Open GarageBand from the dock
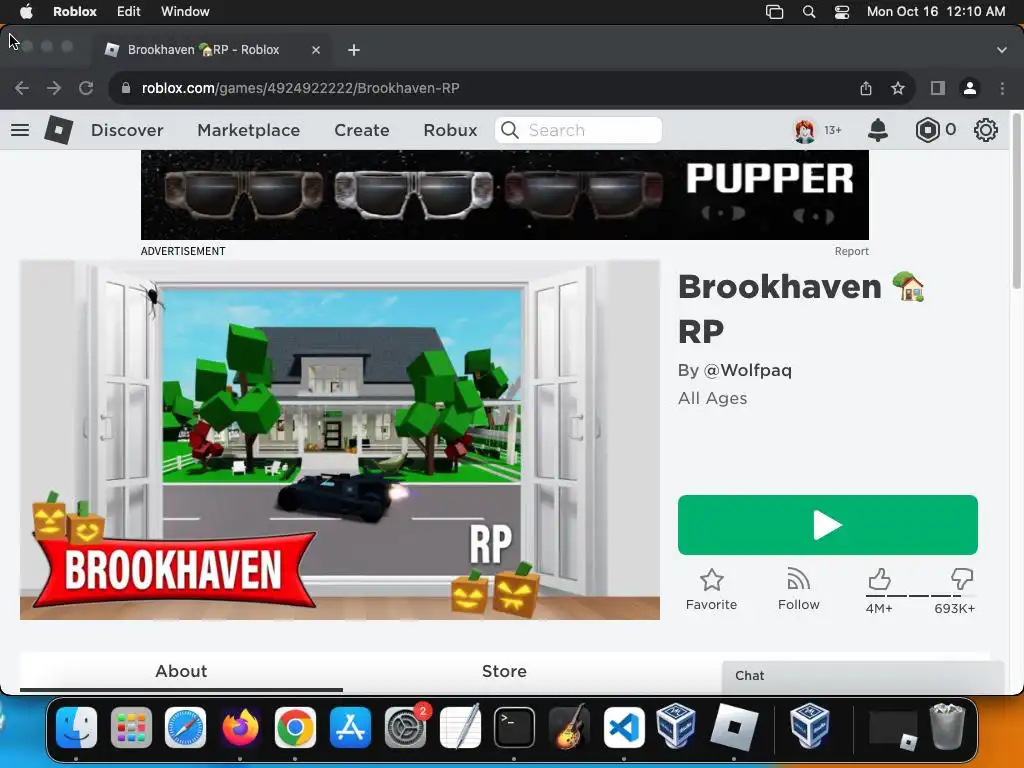This screenshot has width=1024, height=768. (x=569, y=727)
